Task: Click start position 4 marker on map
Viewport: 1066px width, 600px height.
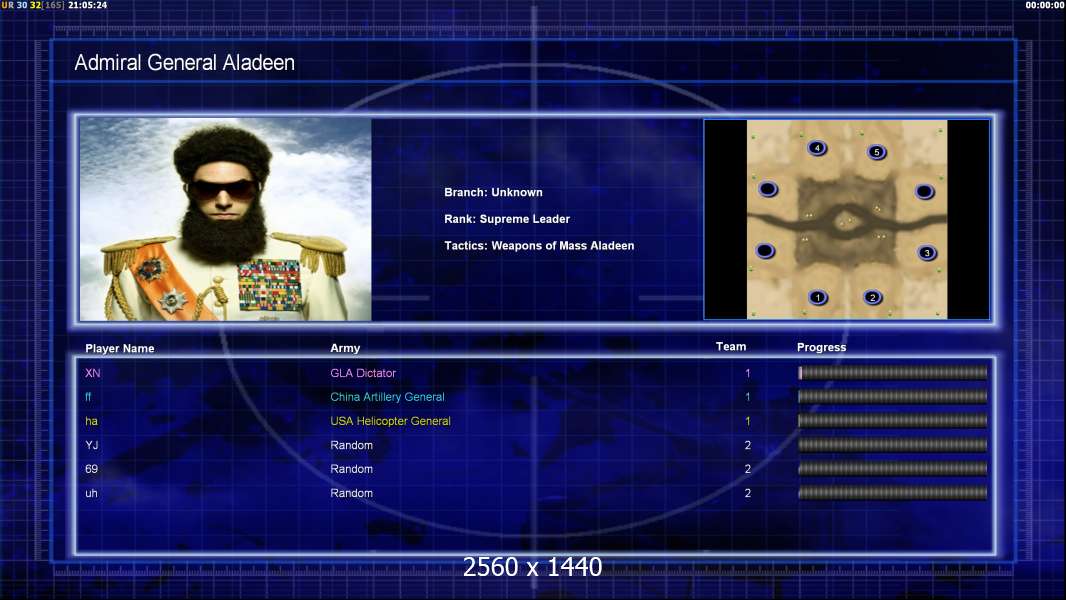Action: (x=817, y=147)
